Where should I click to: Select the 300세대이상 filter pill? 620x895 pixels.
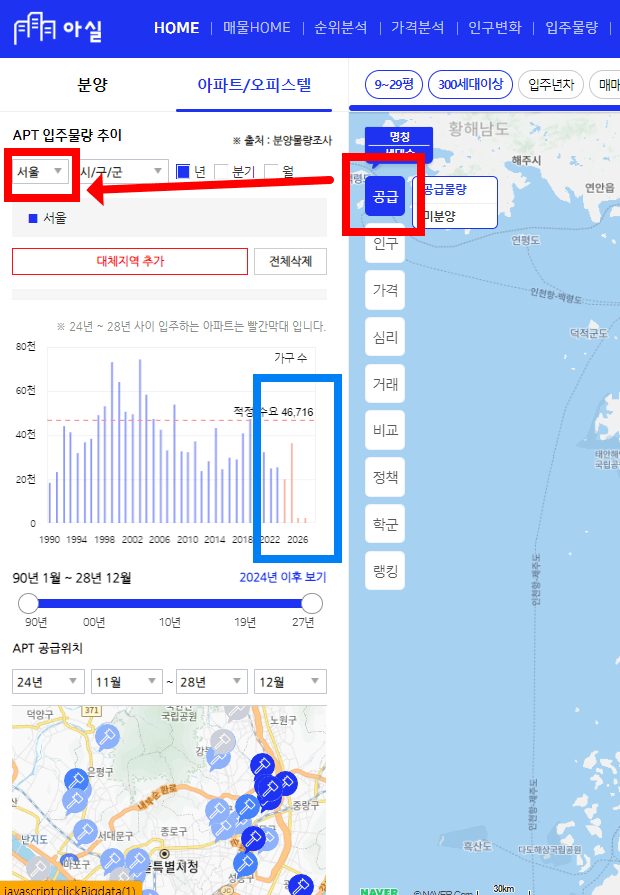click(470, 84)
